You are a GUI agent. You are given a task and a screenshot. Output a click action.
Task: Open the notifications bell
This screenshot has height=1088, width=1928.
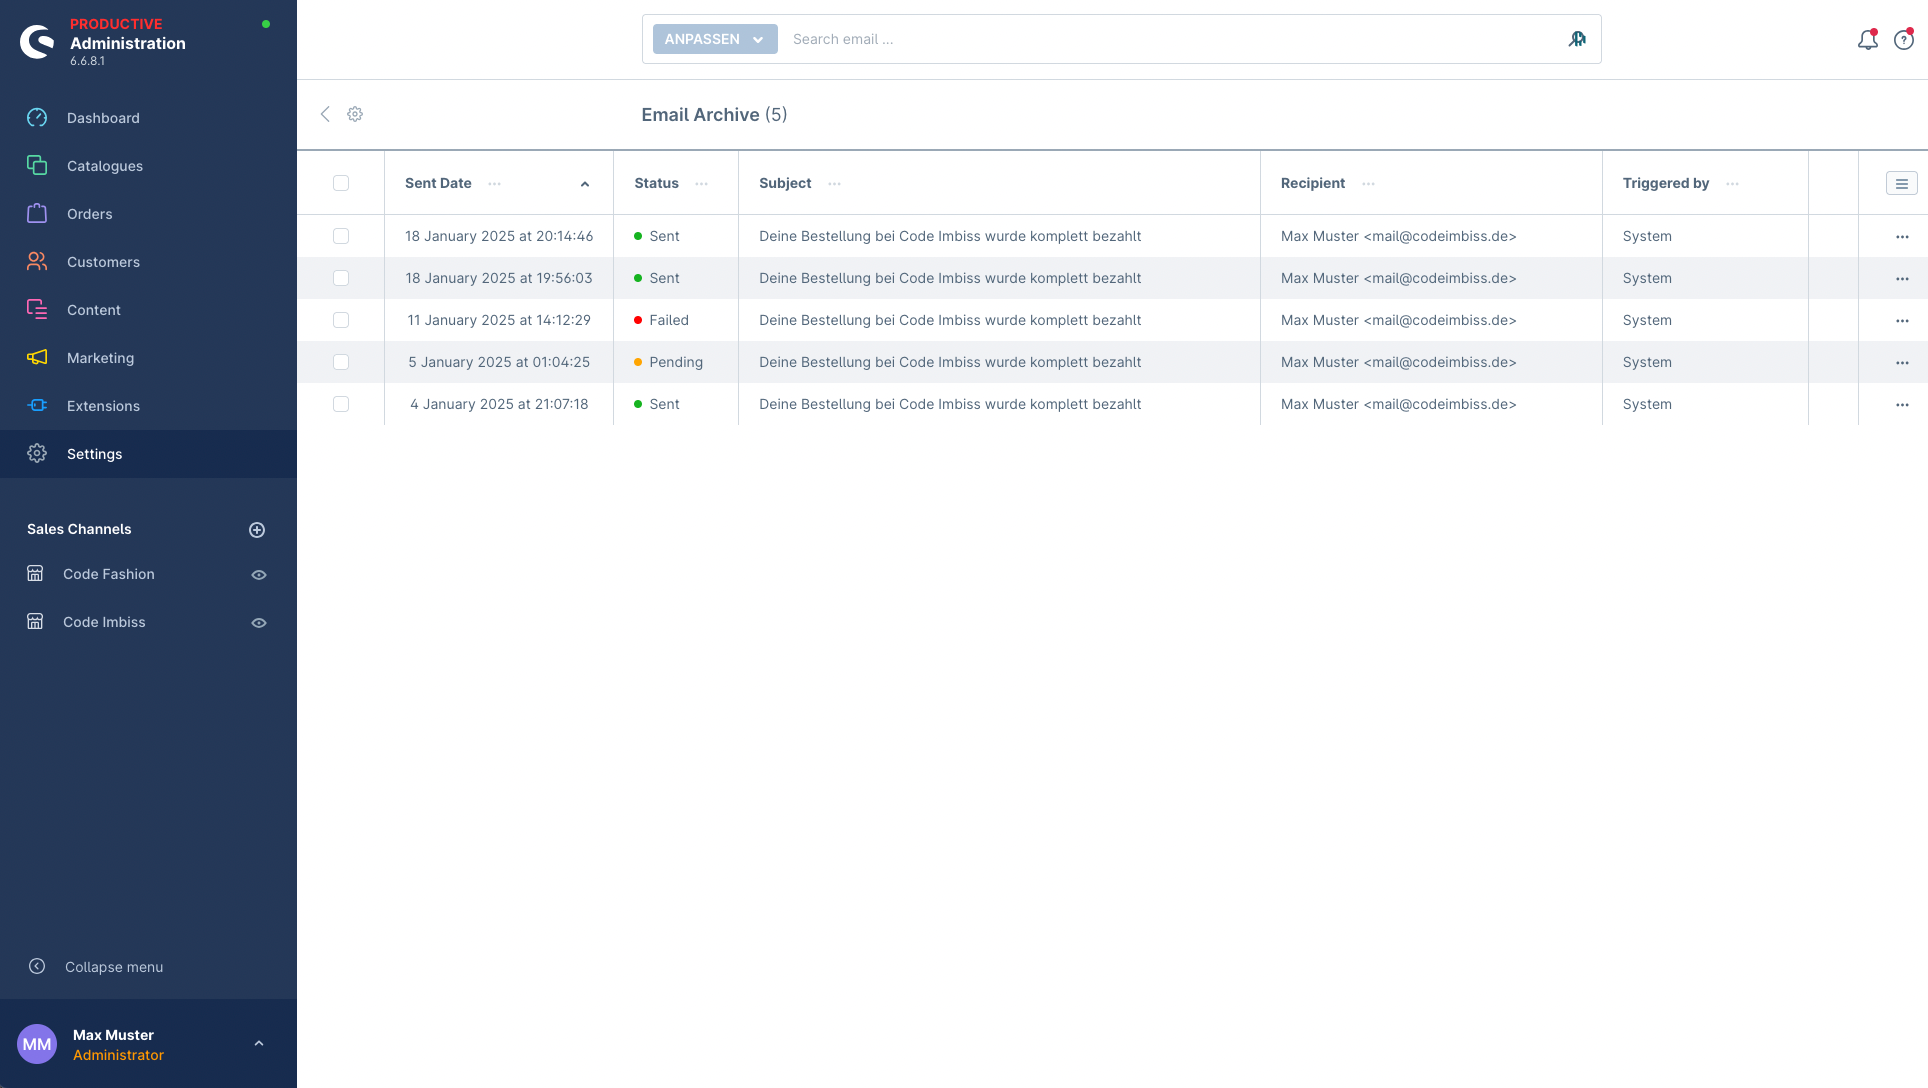[1867, 40]
